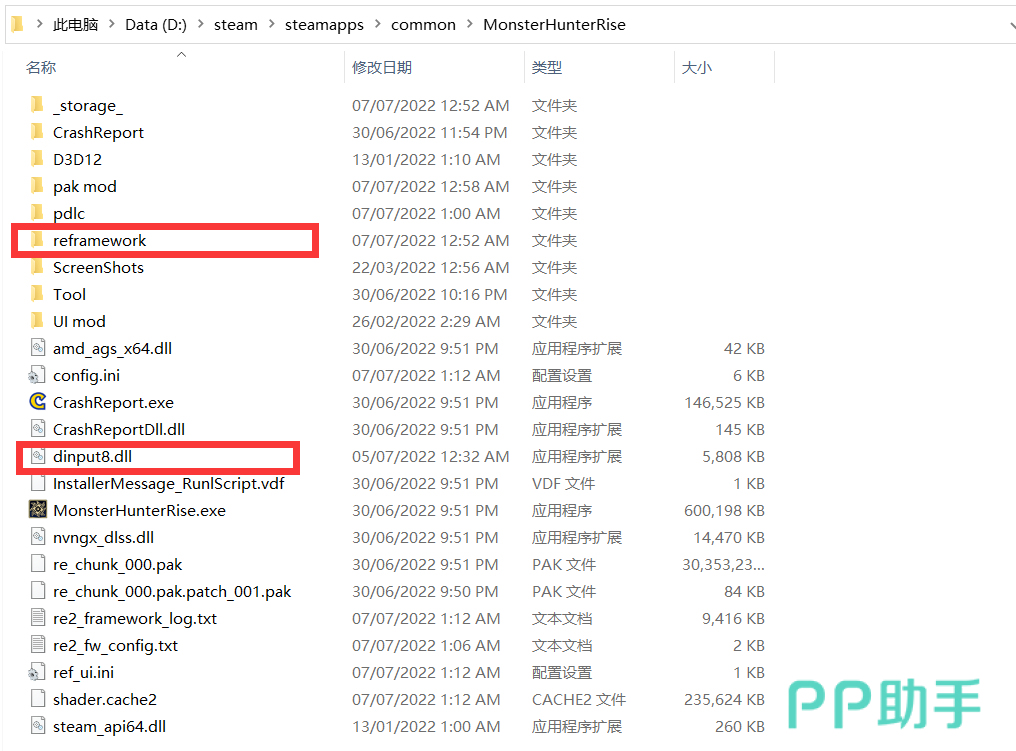Image resolution: width=1016 pixels, height=751 pixels.
Task: Click the 600,198 KB size value
Action: tap(724, 511)
